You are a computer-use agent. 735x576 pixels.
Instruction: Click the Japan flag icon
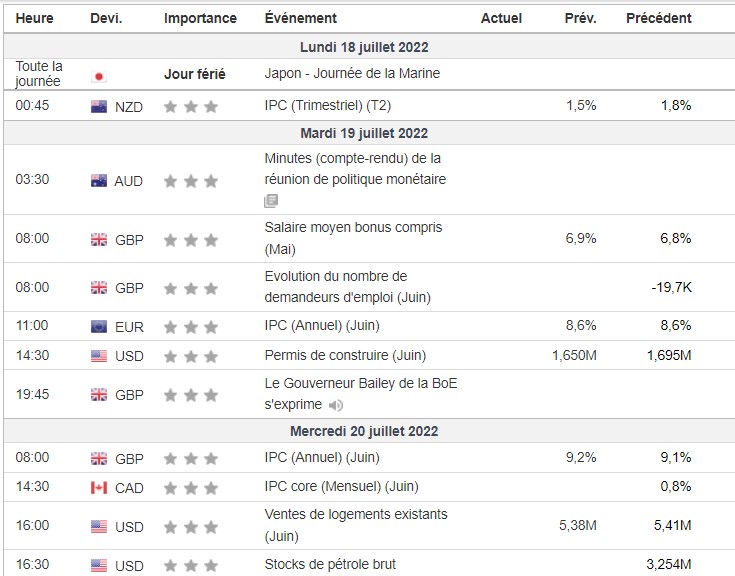point(98,77)
